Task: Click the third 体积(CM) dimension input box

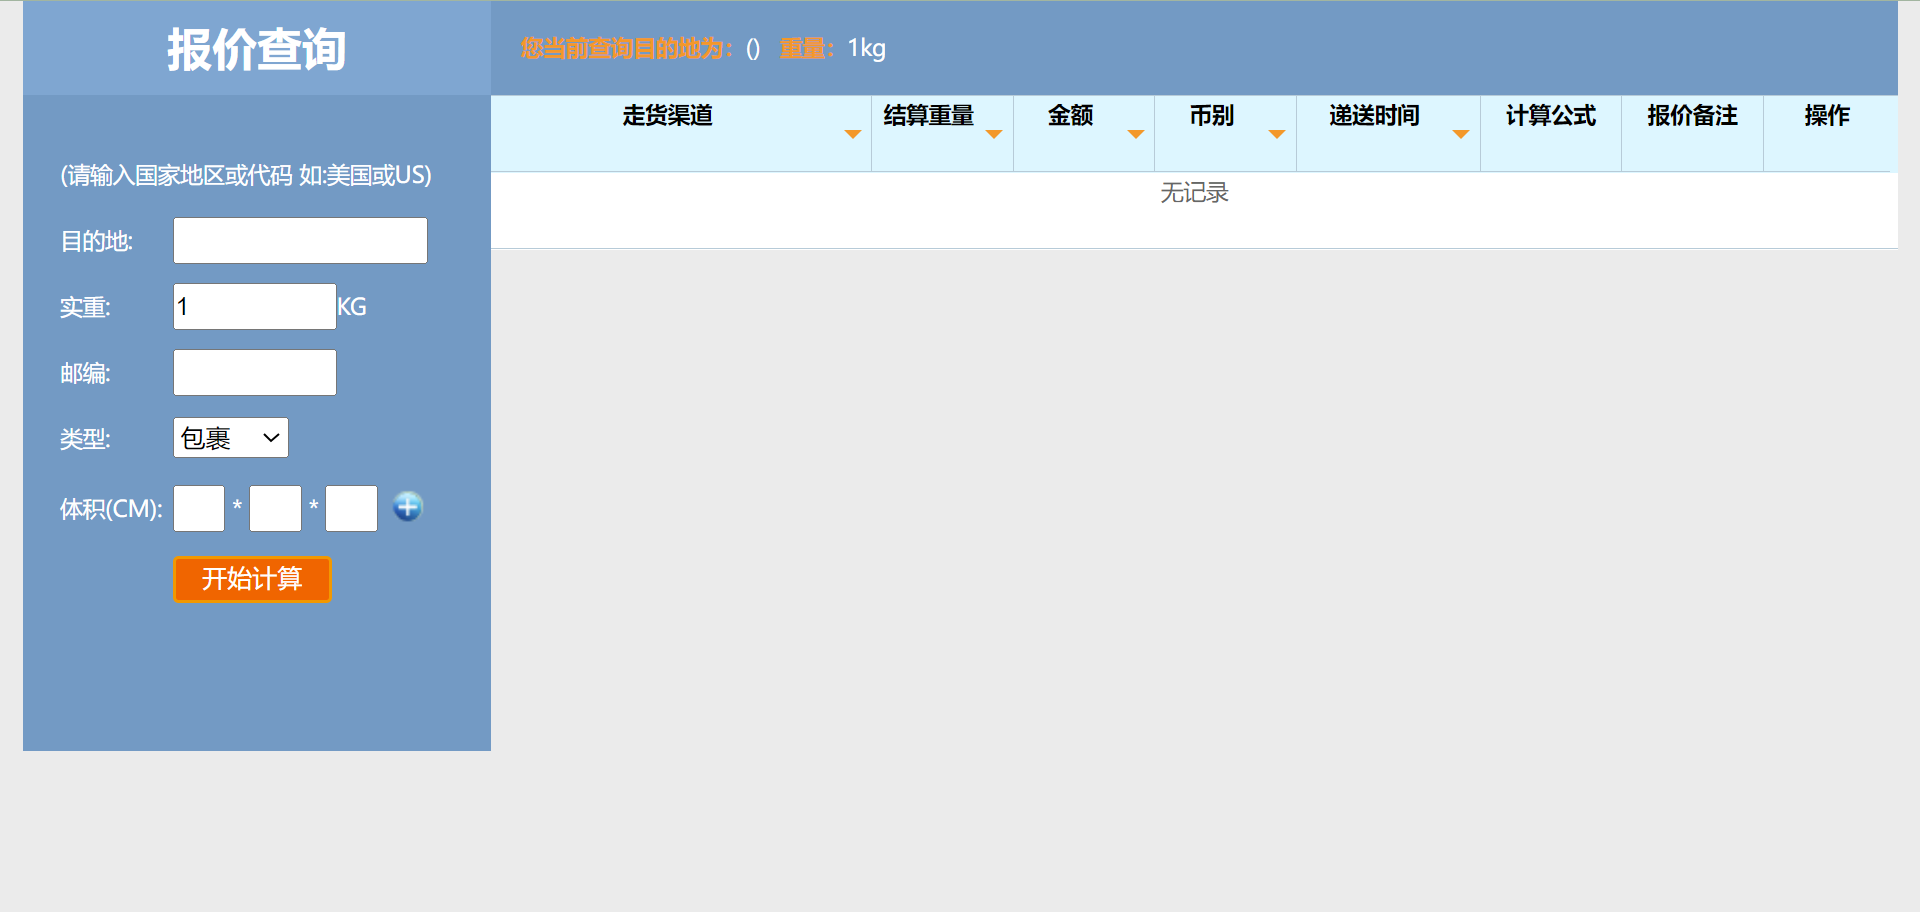Action: [x=351, y=508]
